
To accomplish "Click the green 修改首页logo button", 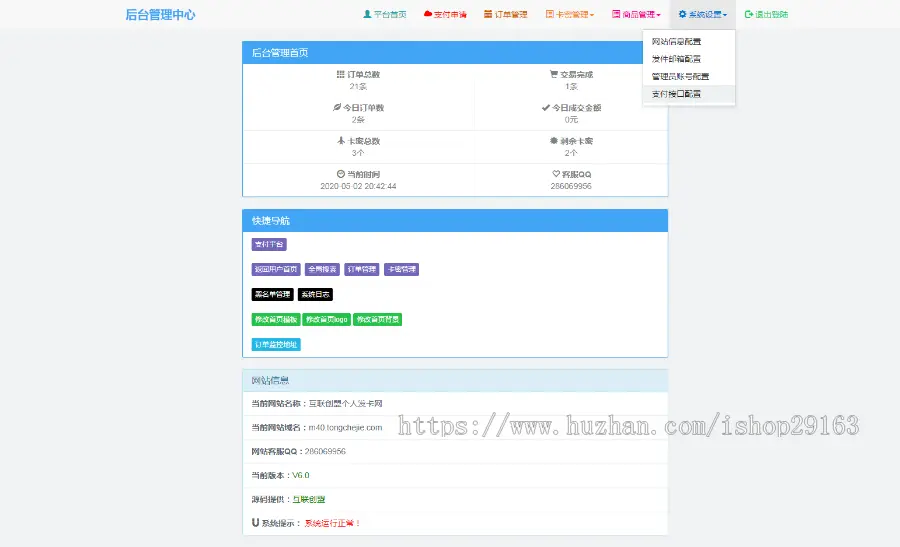I will [x=327, y=319].
